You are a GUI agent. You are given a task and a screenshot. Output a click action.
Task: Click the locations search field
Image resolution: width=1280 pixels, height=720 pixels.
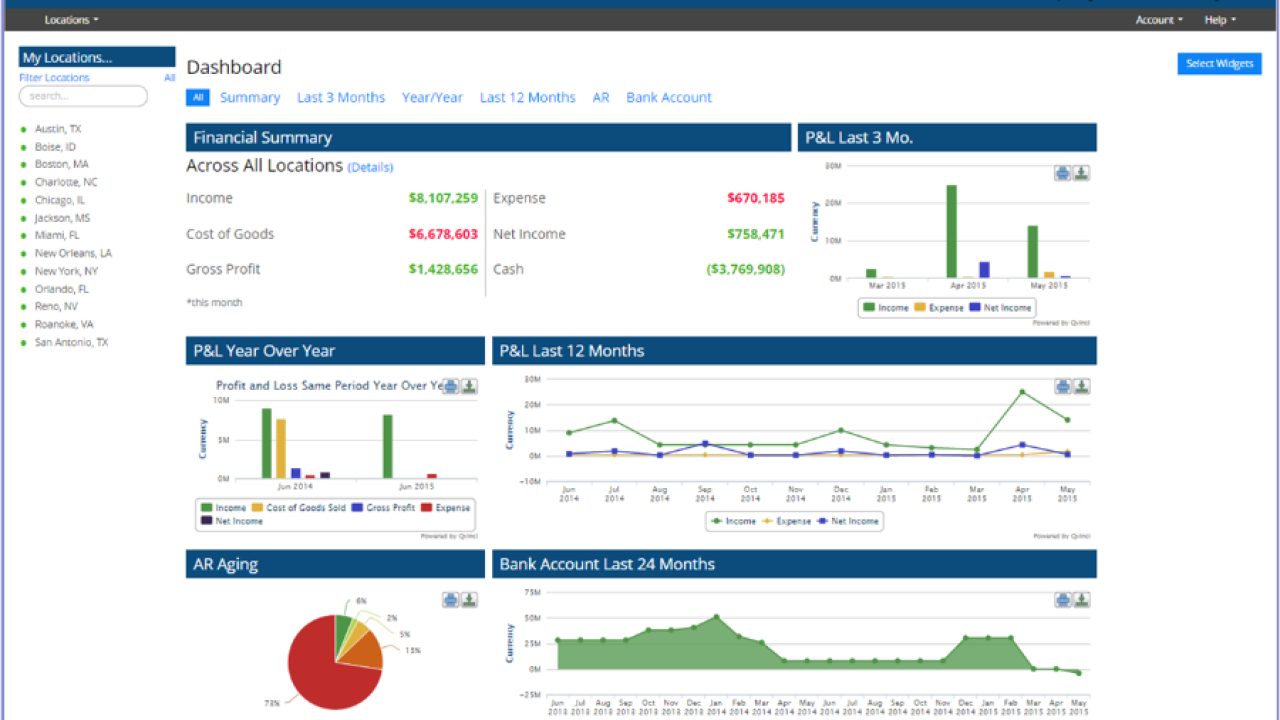pyautogui.click(x=83, y=96)
